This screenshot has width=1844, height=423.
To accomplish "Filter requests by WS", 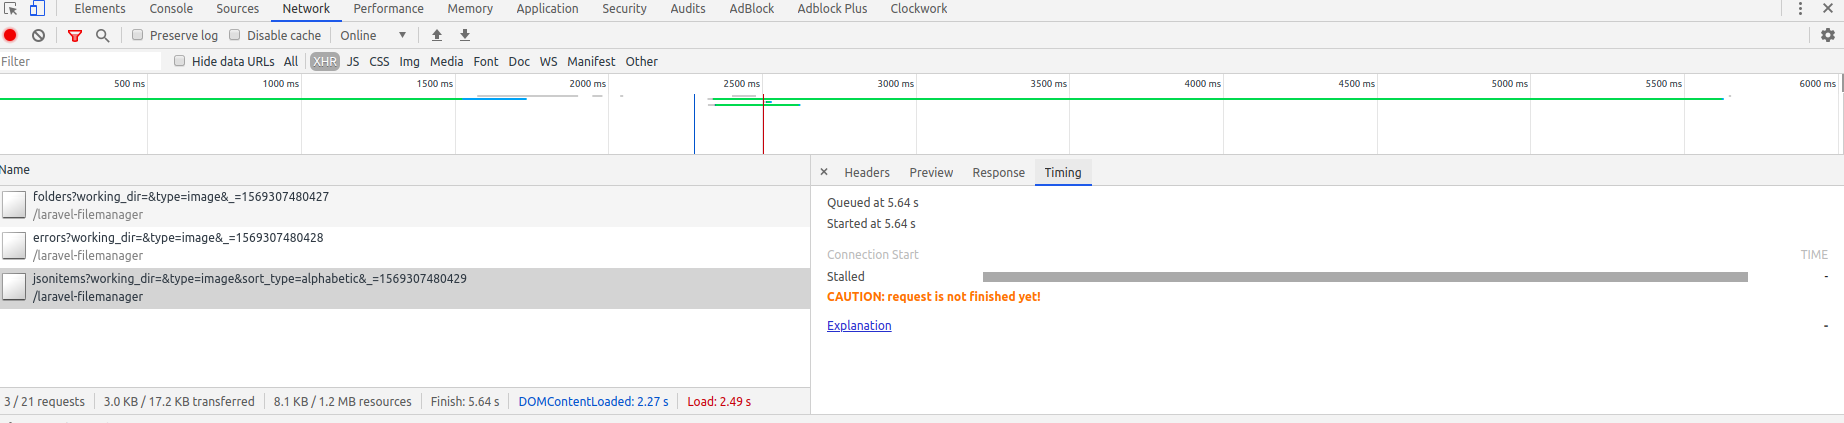I will tap(549, 61).
